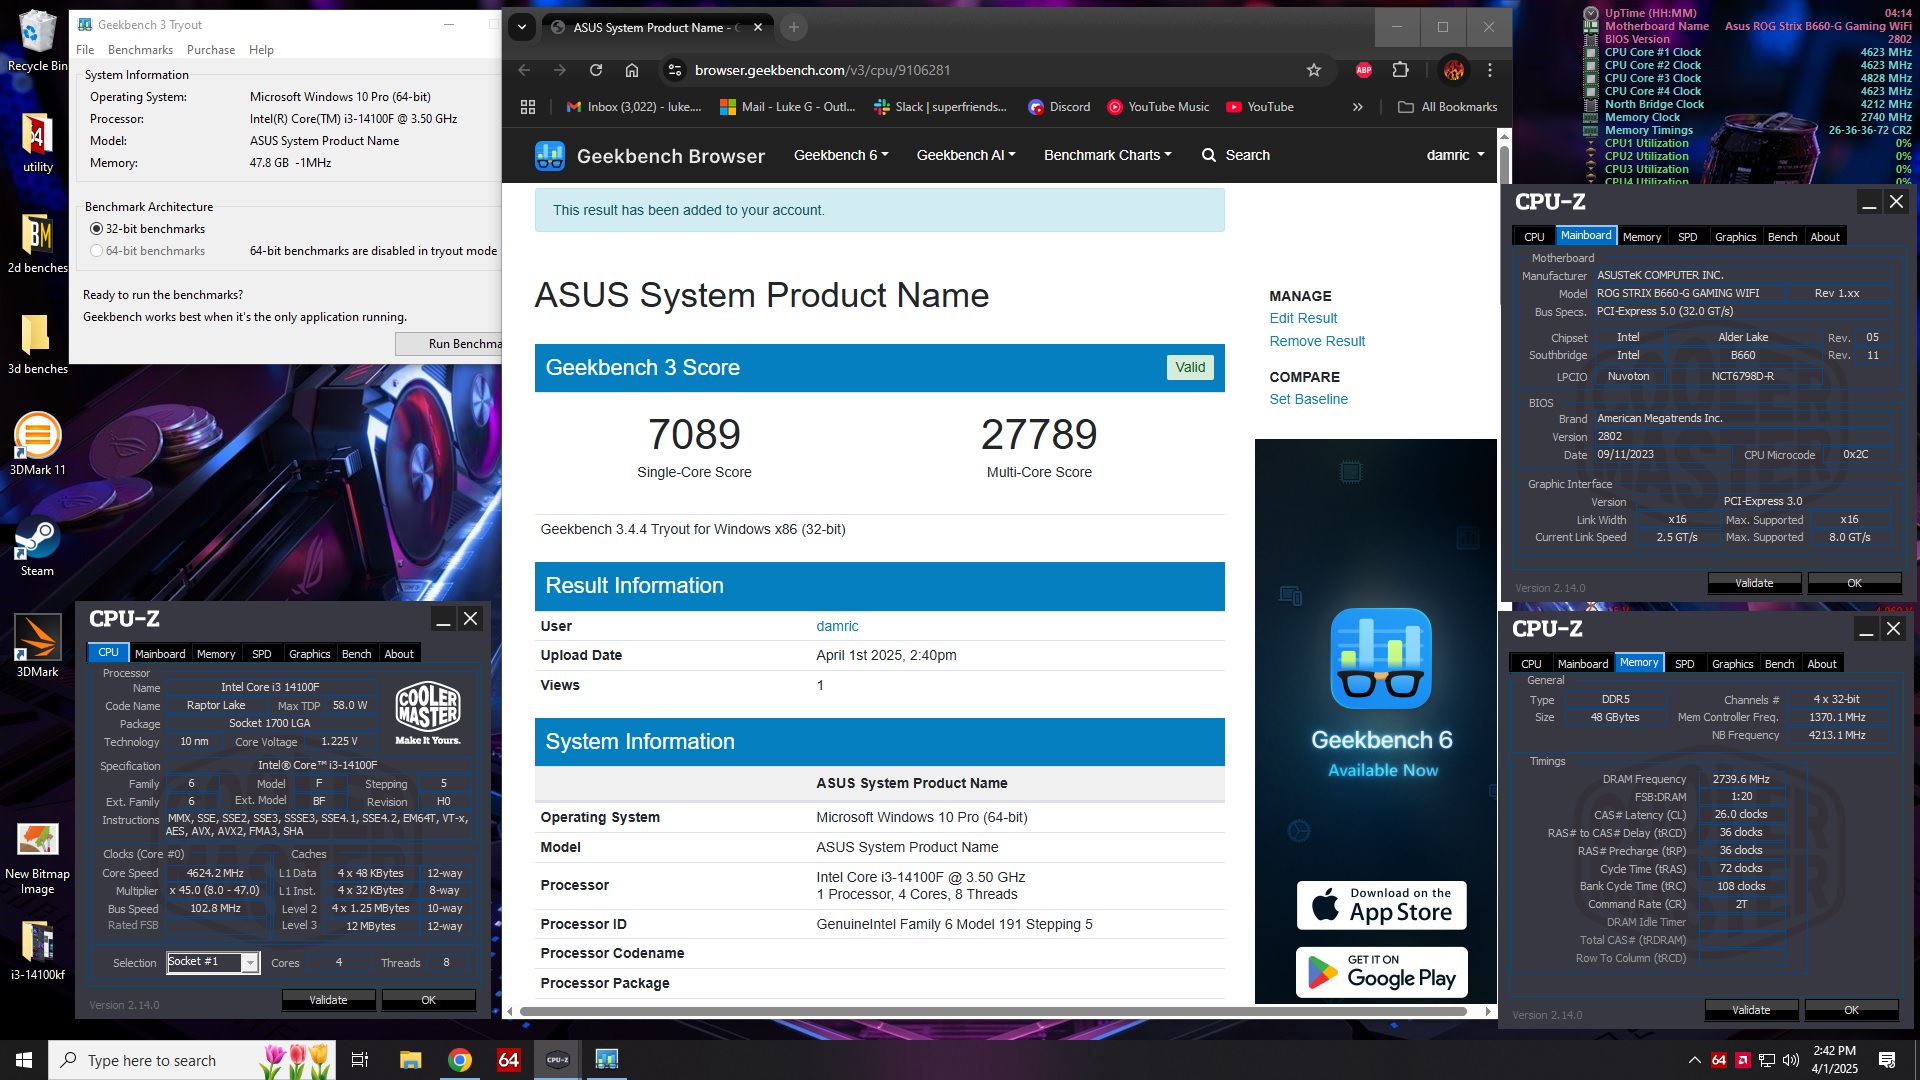Open the 3d benches folder icon
This screenshot has width=1920, height=1080.
37,344
